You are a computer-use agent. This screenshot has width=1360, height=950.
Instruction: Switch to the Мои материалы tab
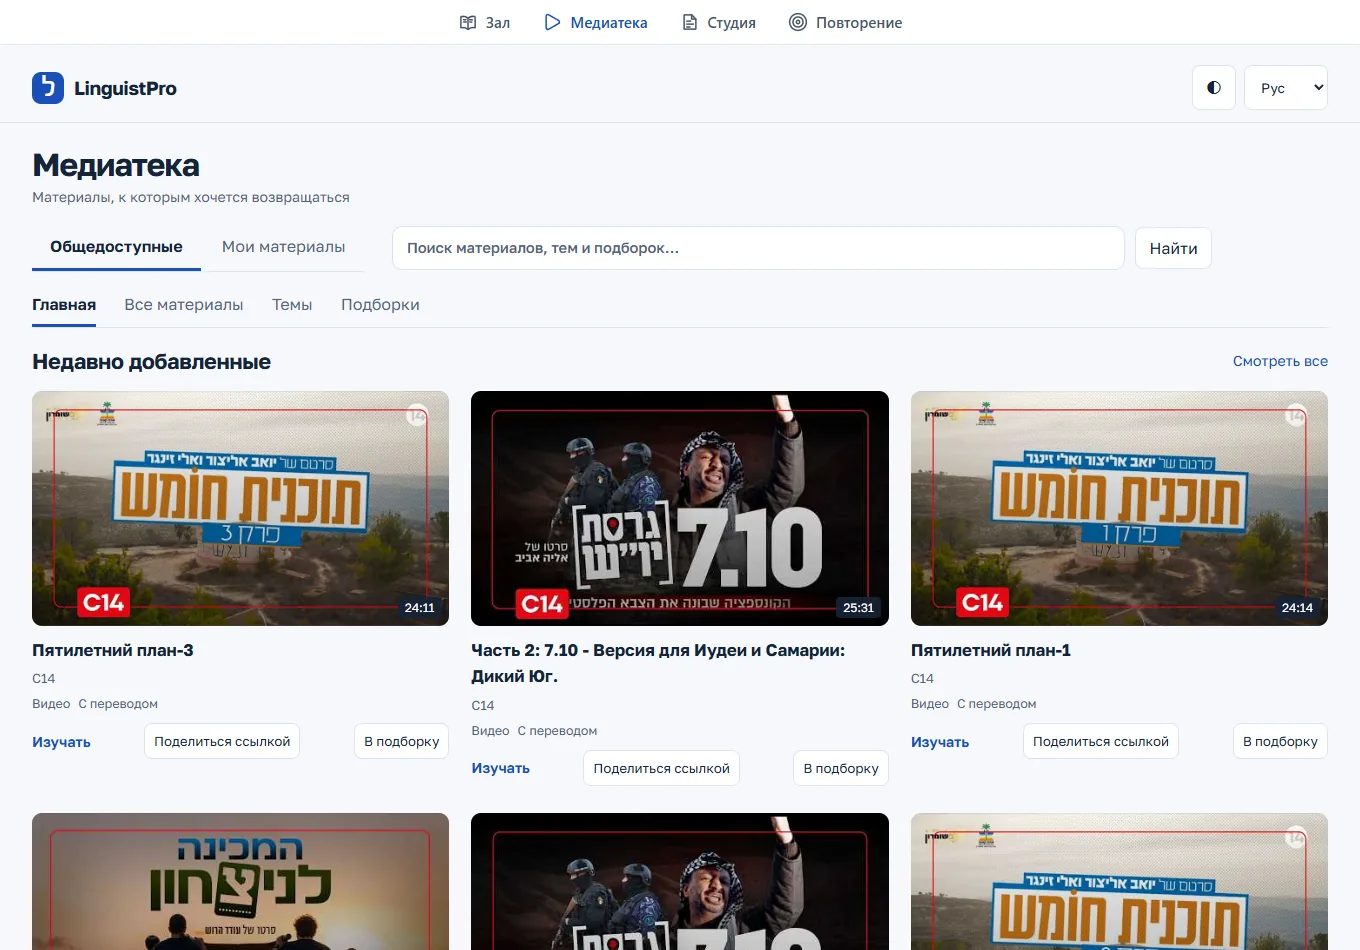click(x=283, y=247)
